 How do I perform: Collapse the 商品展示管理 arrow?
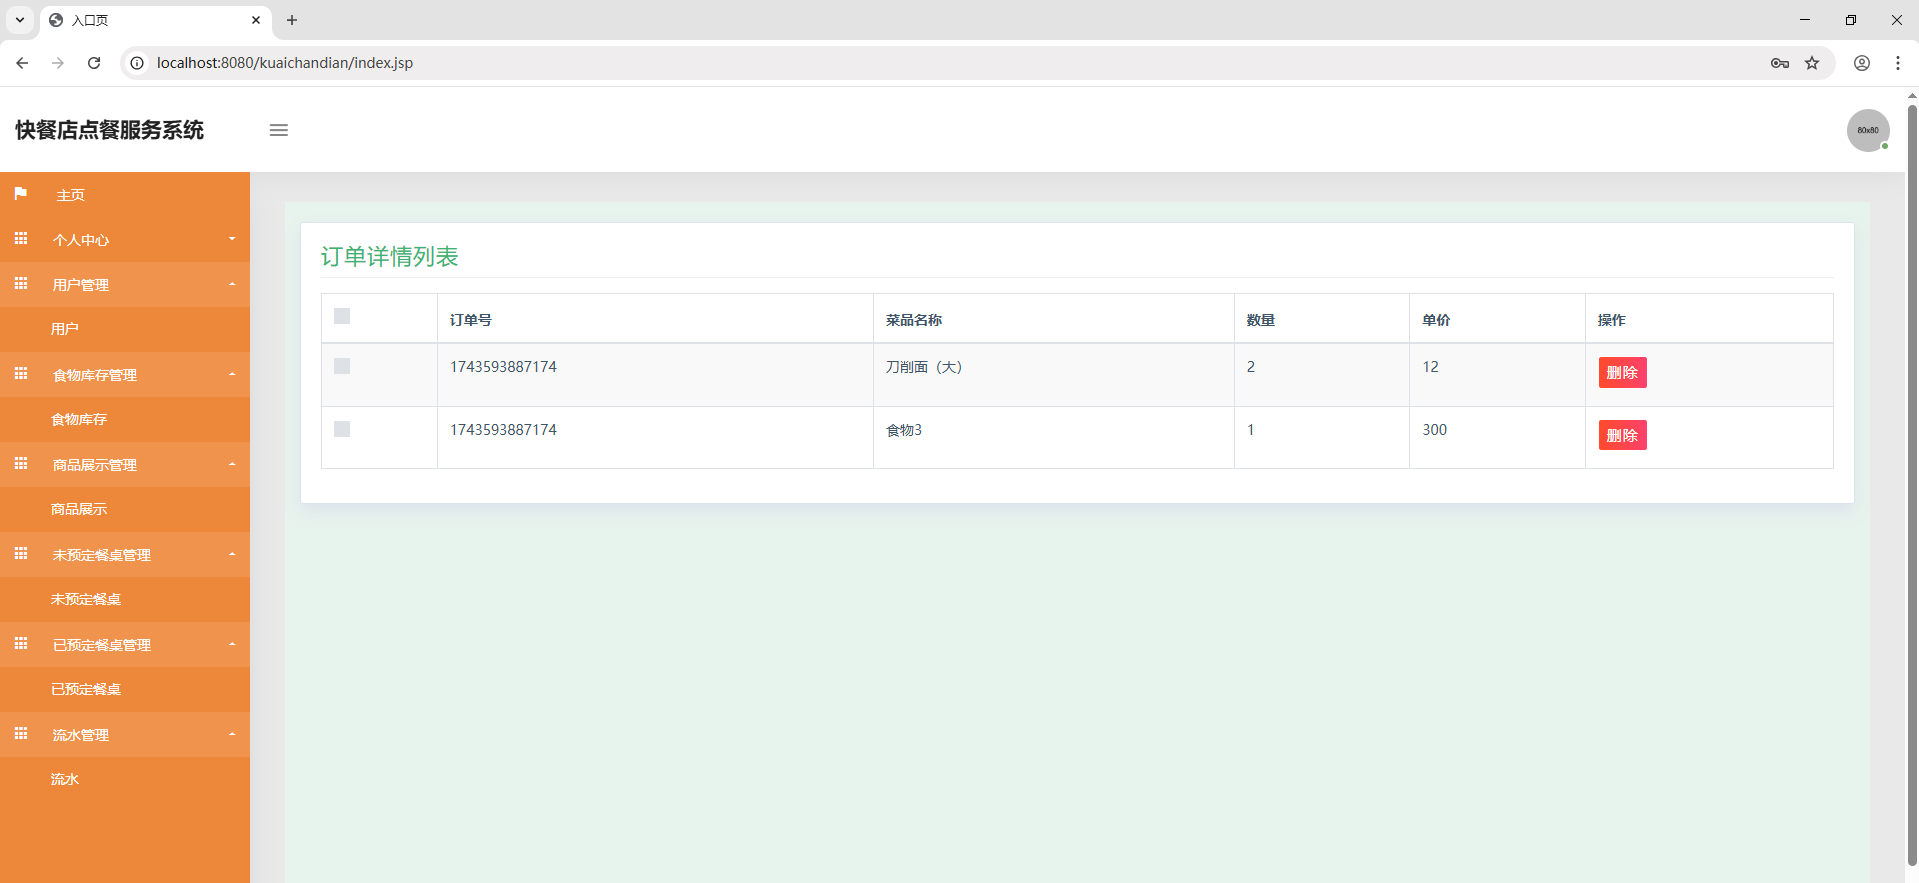(x=232, y=464)
